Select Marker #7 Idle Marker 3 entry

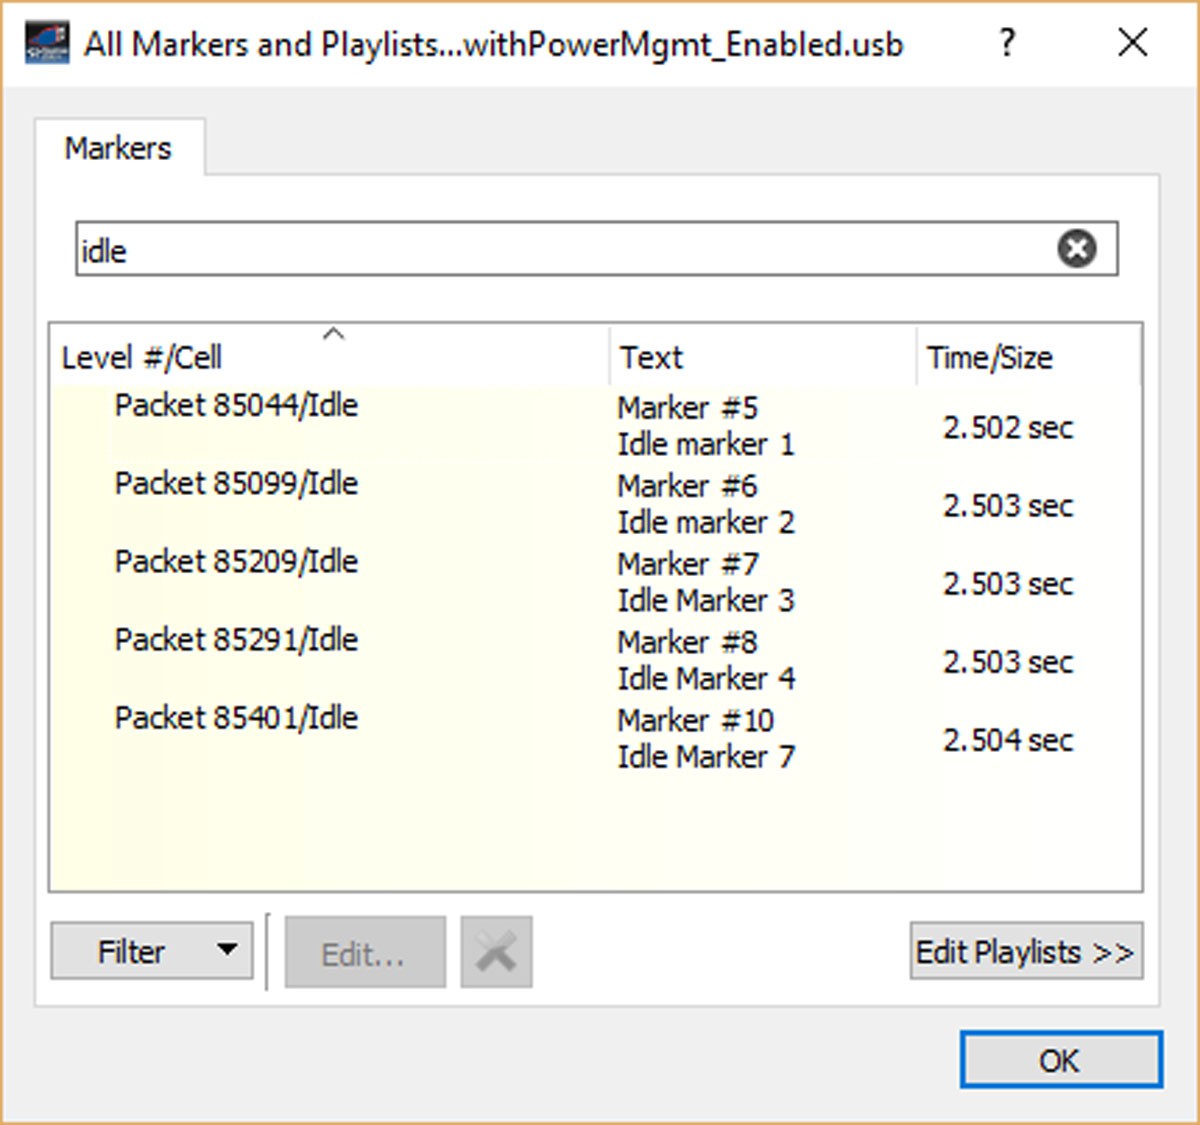706,582
